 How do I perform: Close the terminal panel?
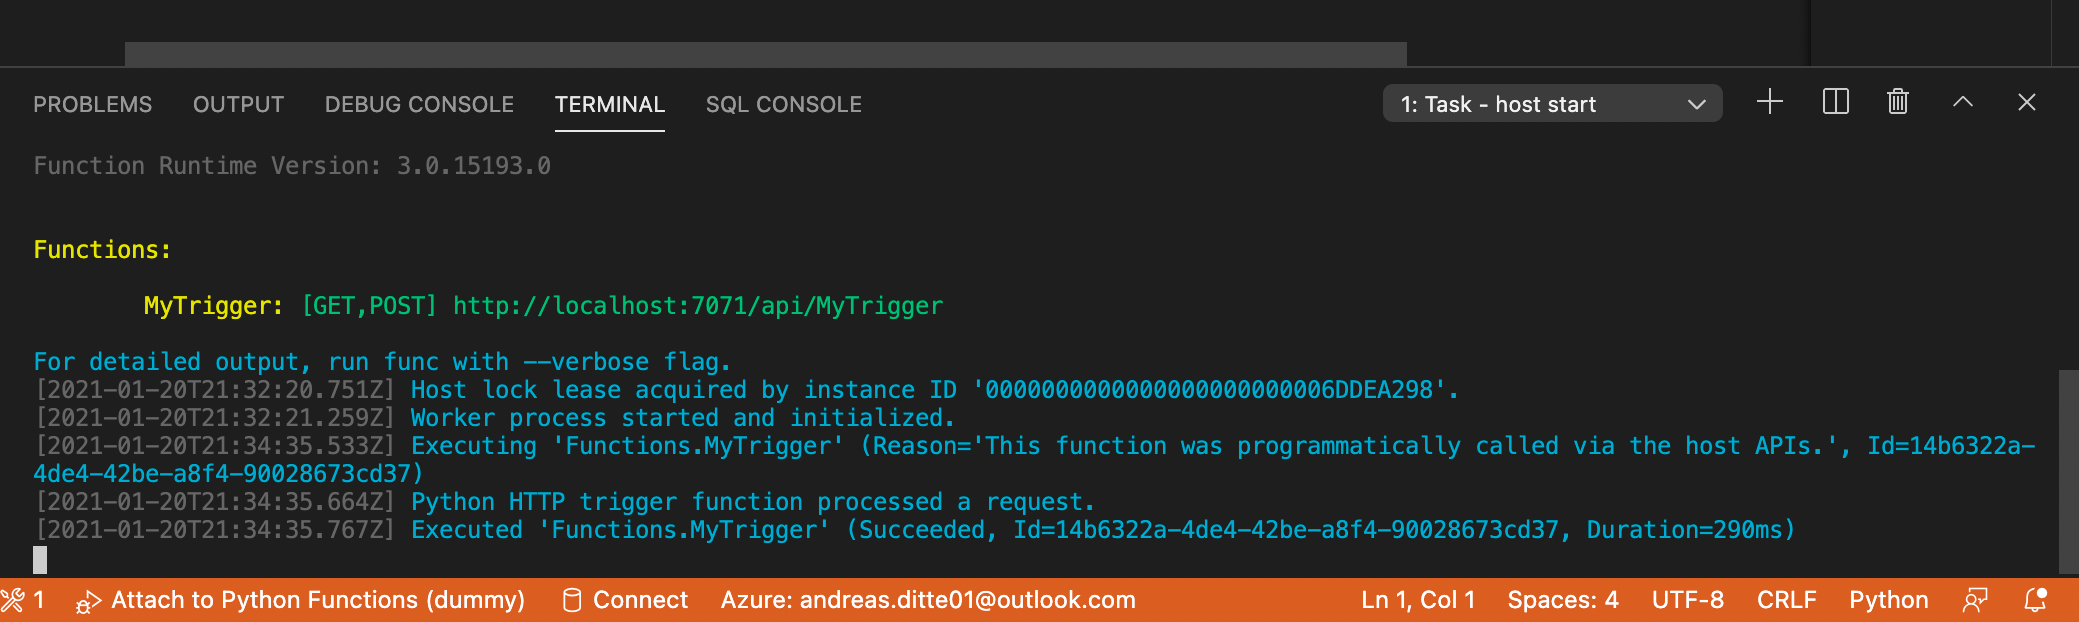(x=2027, y=102)
